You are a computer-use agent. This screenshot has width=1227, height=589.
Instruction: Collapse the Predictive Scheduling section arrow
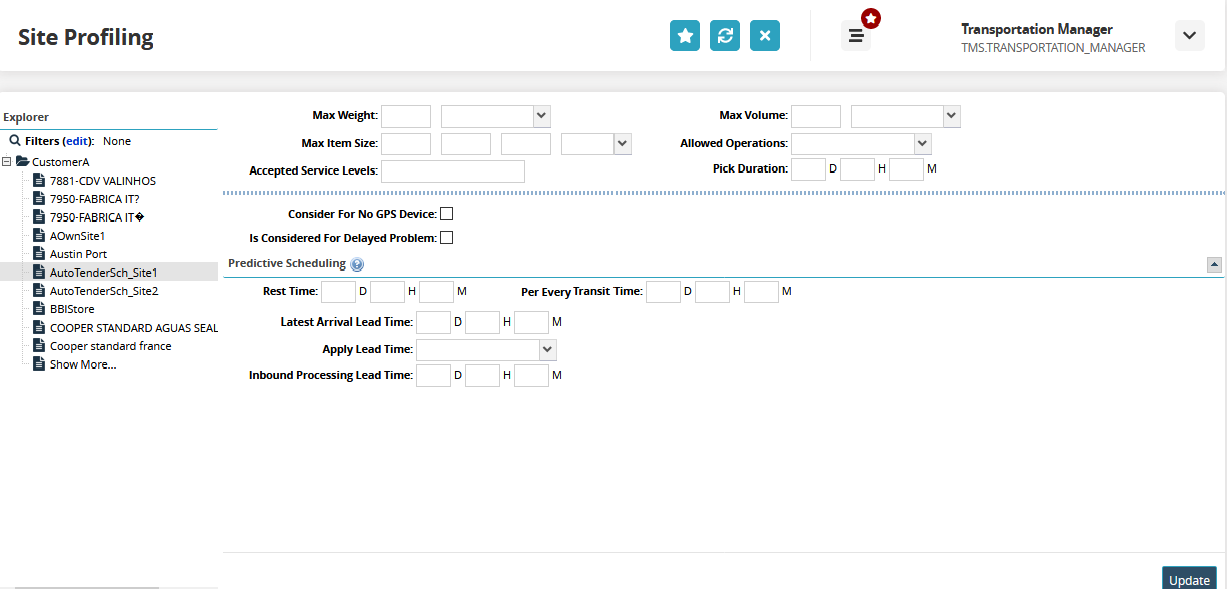(x=1214, y=265)
